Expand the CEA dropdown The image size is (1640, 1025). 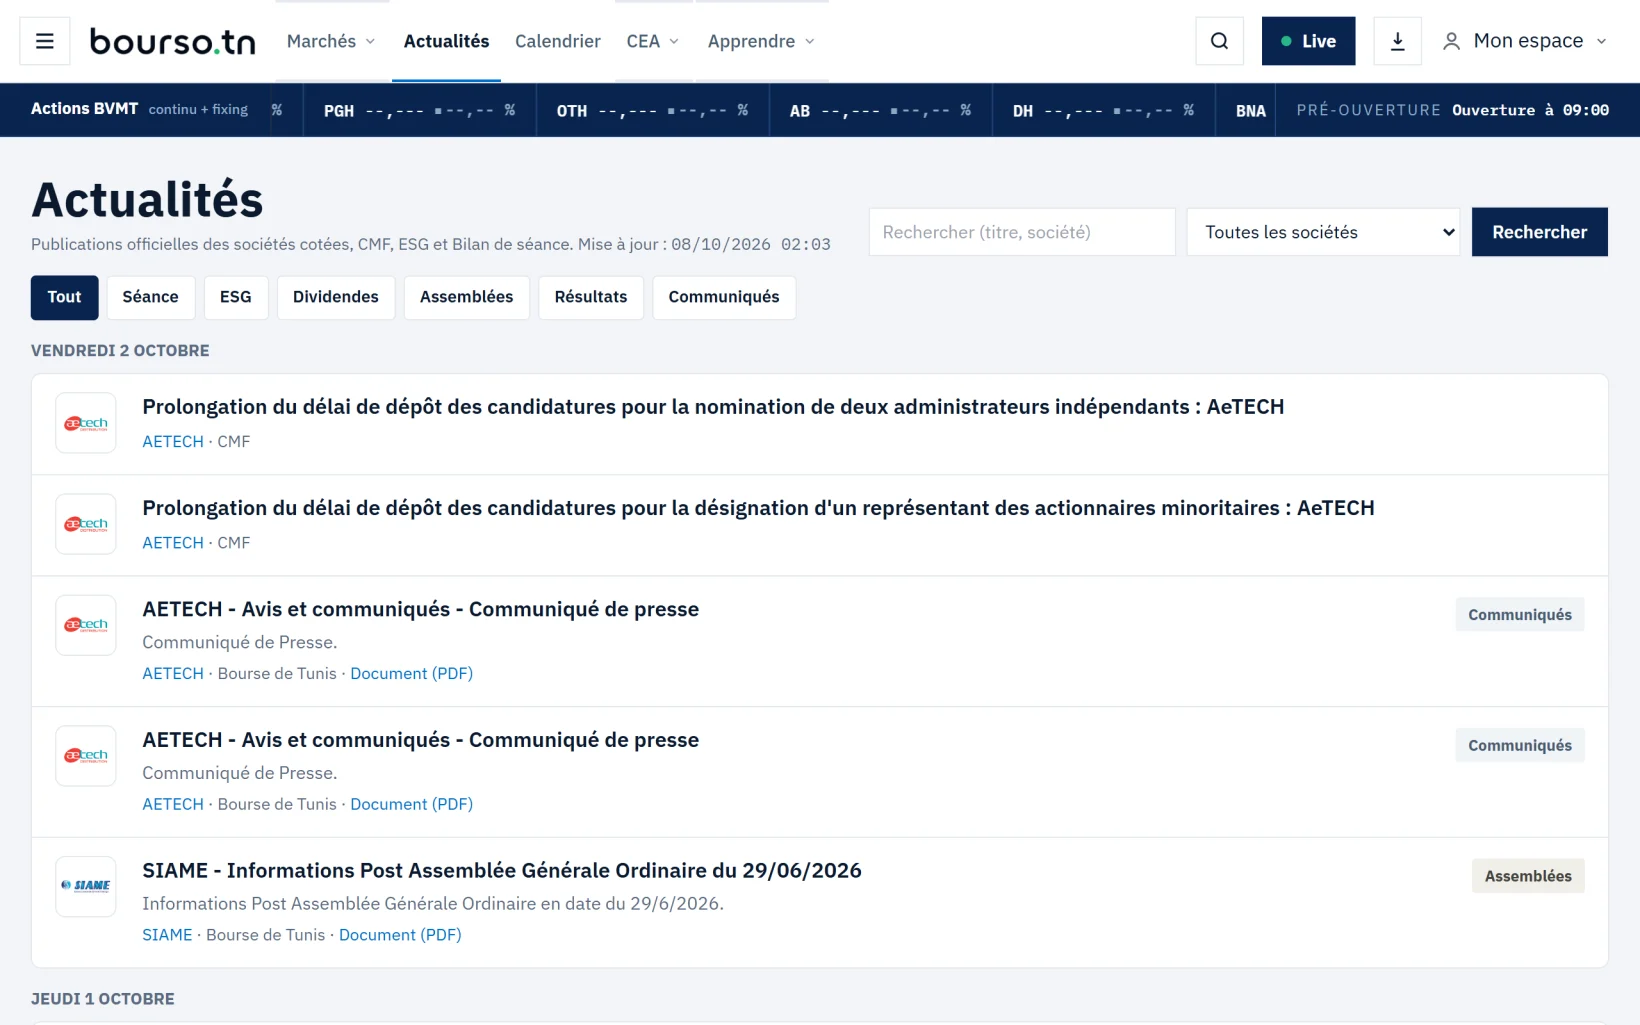[653, 41]
